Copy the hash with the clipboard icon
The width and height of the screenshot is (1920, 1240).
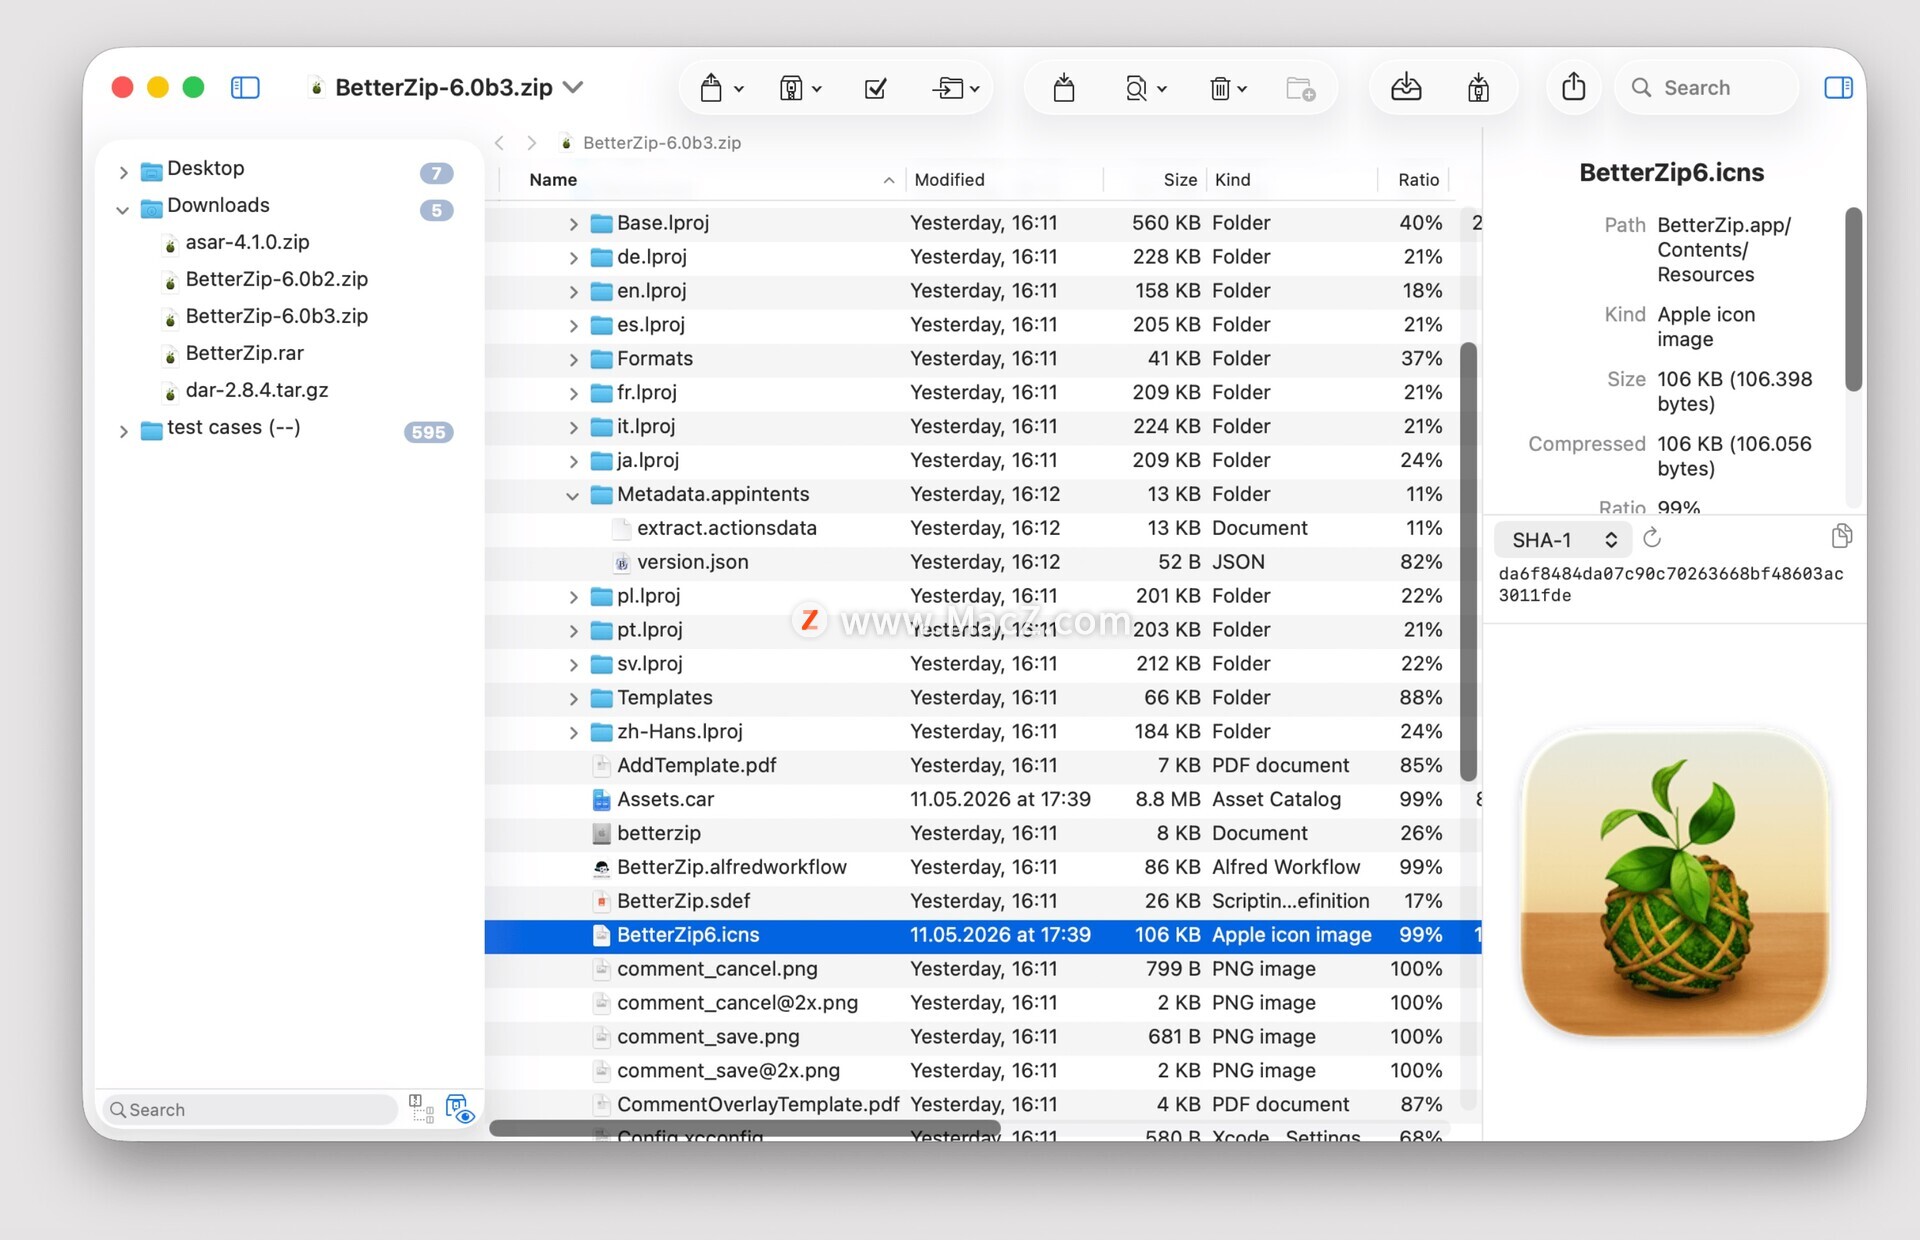(x=1841, y=537)
